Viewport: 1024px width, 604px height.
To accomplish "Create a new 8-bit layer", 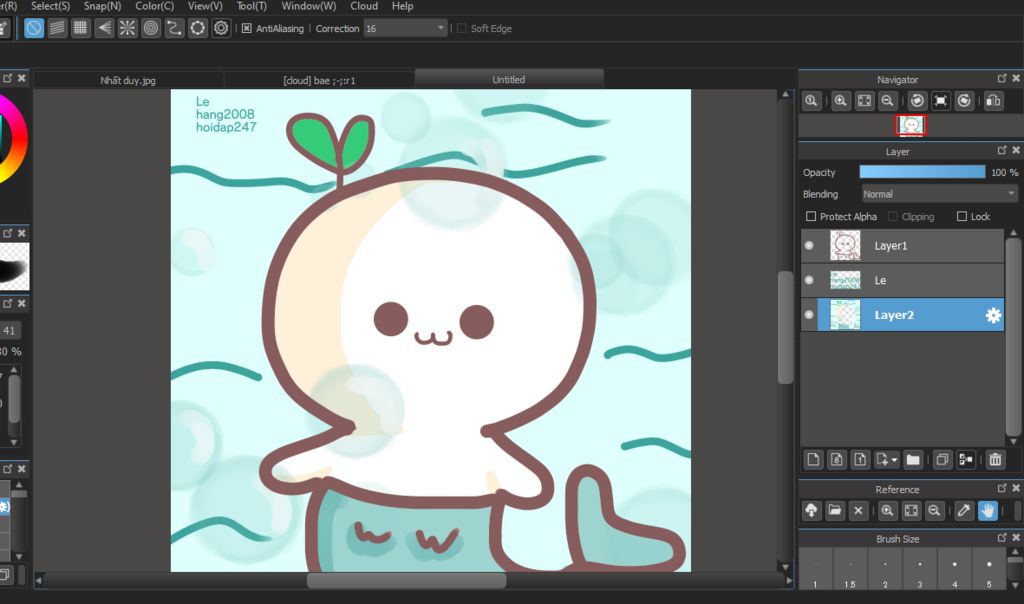I will (x=837, y=460).
